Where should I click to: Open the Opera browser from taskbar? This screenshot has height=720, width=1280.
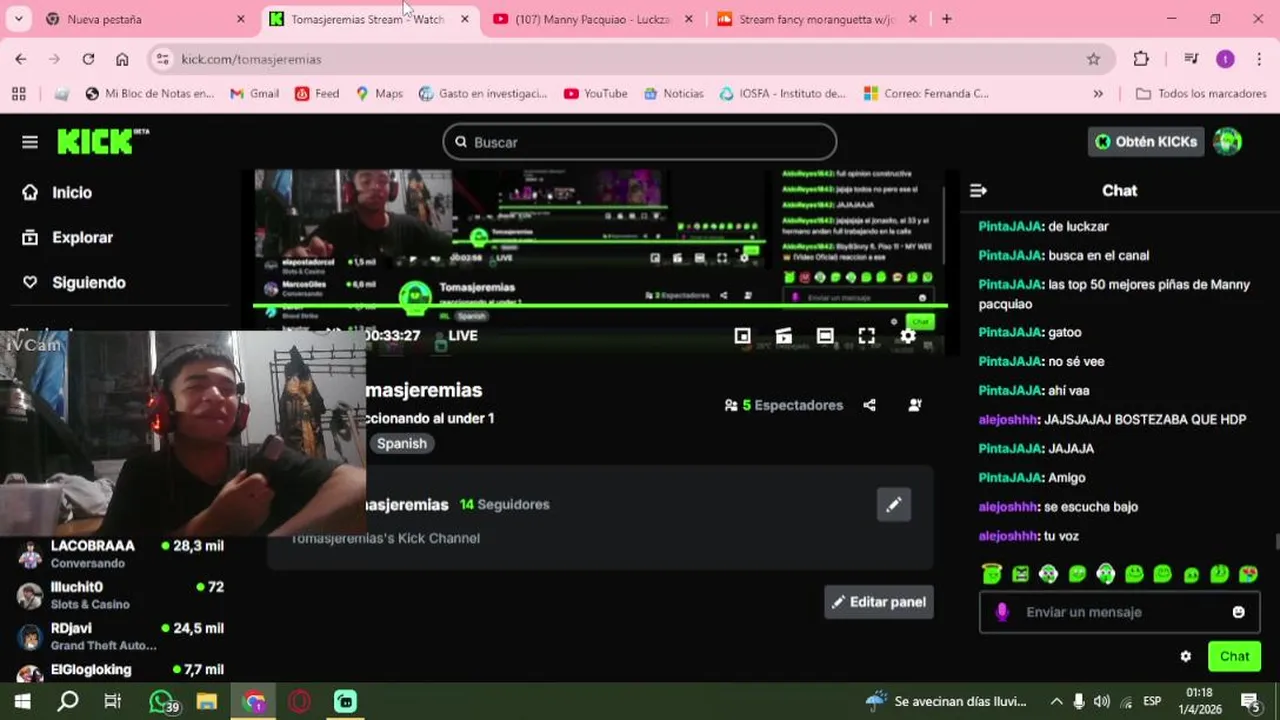pyautogui.click(x=299, y=701)
